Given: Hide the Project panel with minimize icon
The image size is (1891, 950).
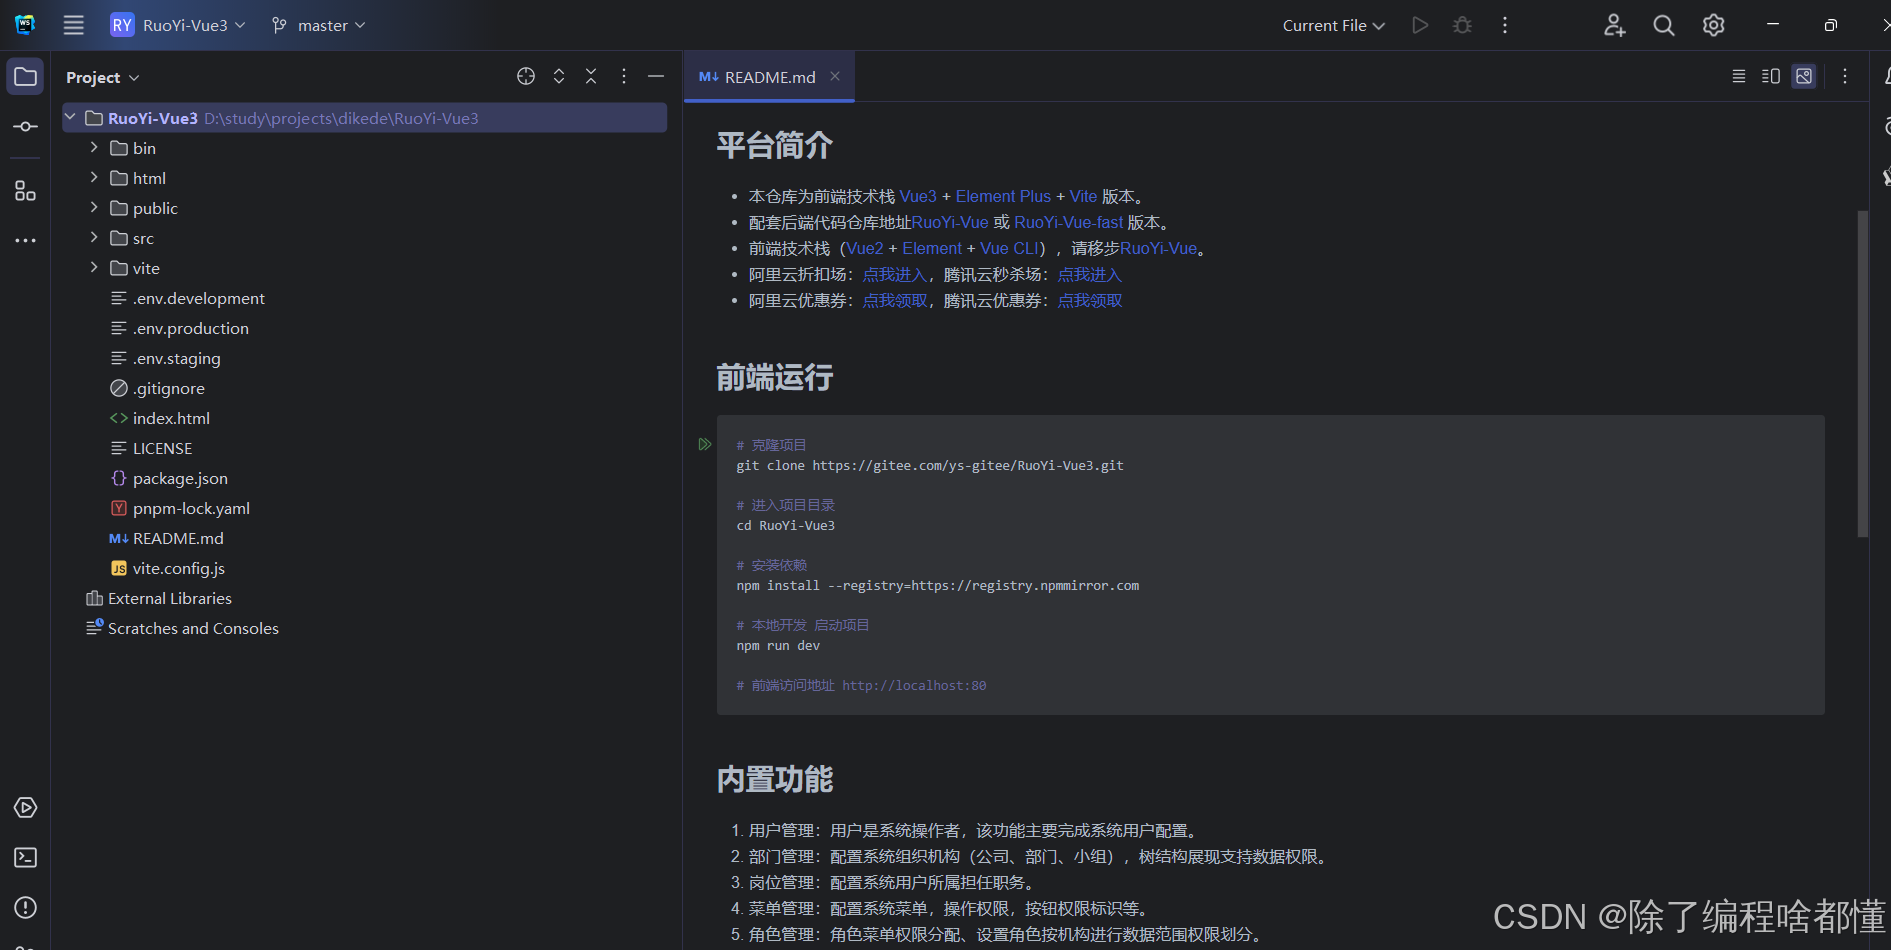Looking at the screenshot, I should [x=656, y=76].
